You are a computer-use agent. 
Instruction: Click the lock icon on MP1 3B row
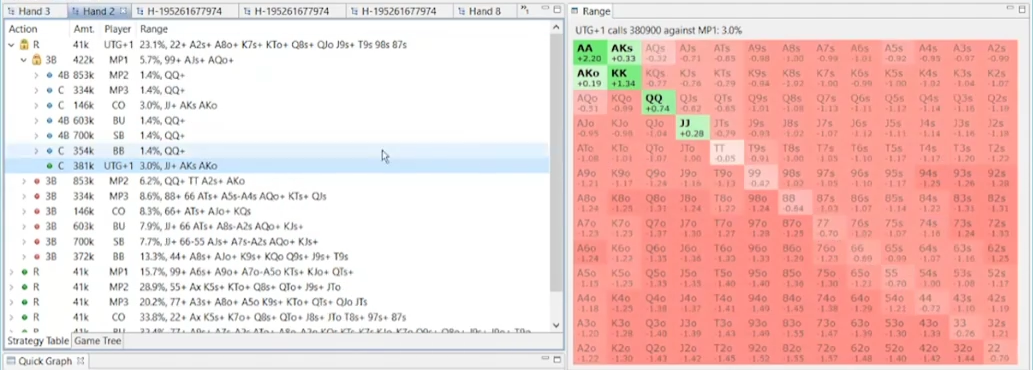36,60
